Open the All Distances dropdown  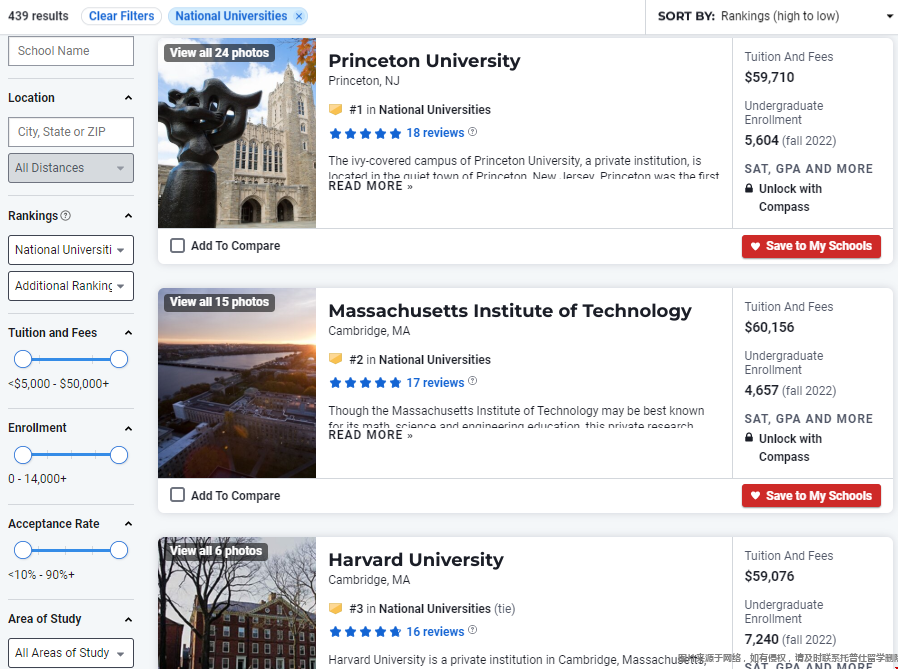coord(71,168)
